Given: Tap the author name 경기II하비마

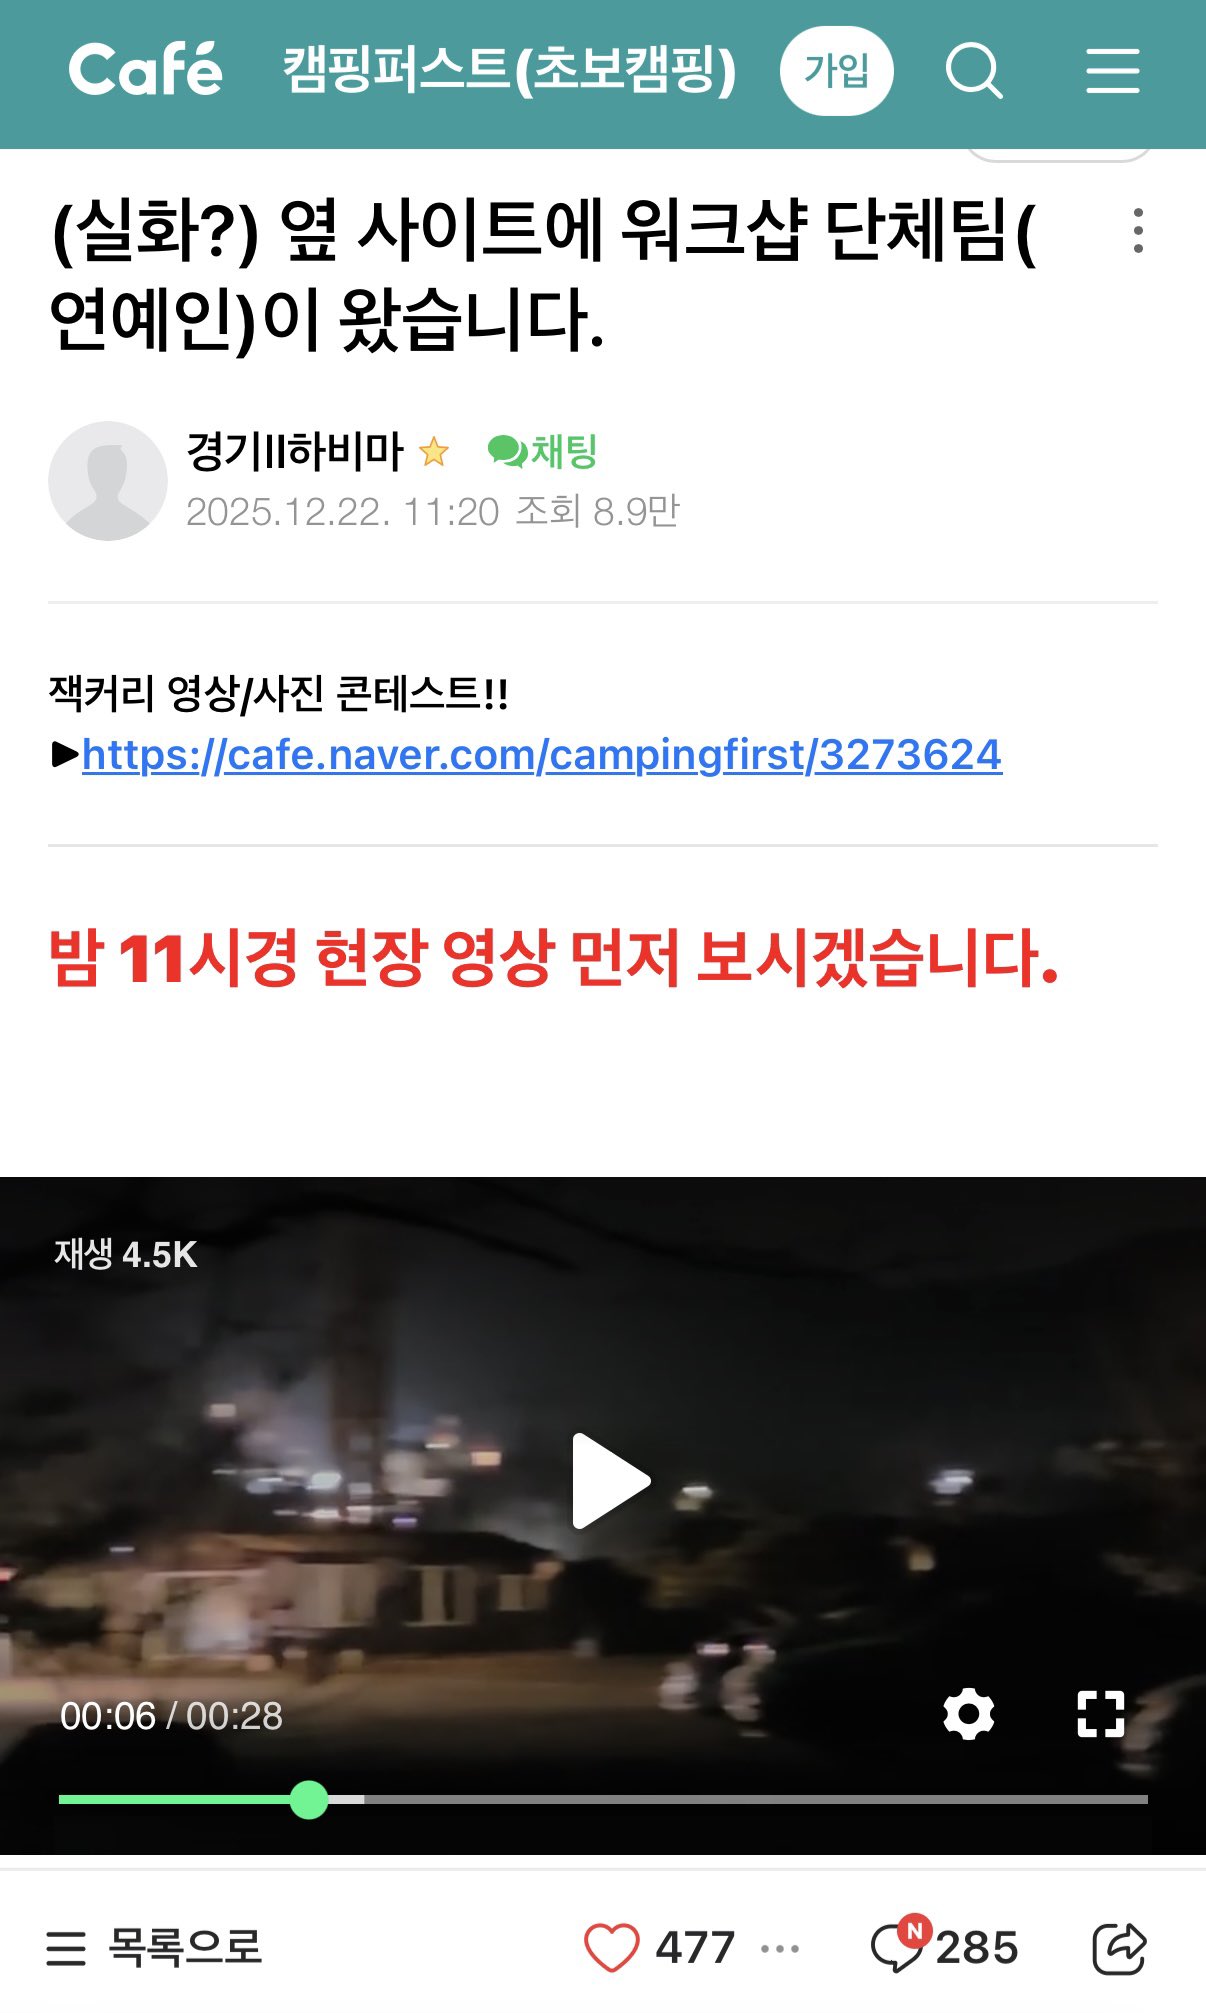Looking at the screenshot, I should click(x=295, y=451).
